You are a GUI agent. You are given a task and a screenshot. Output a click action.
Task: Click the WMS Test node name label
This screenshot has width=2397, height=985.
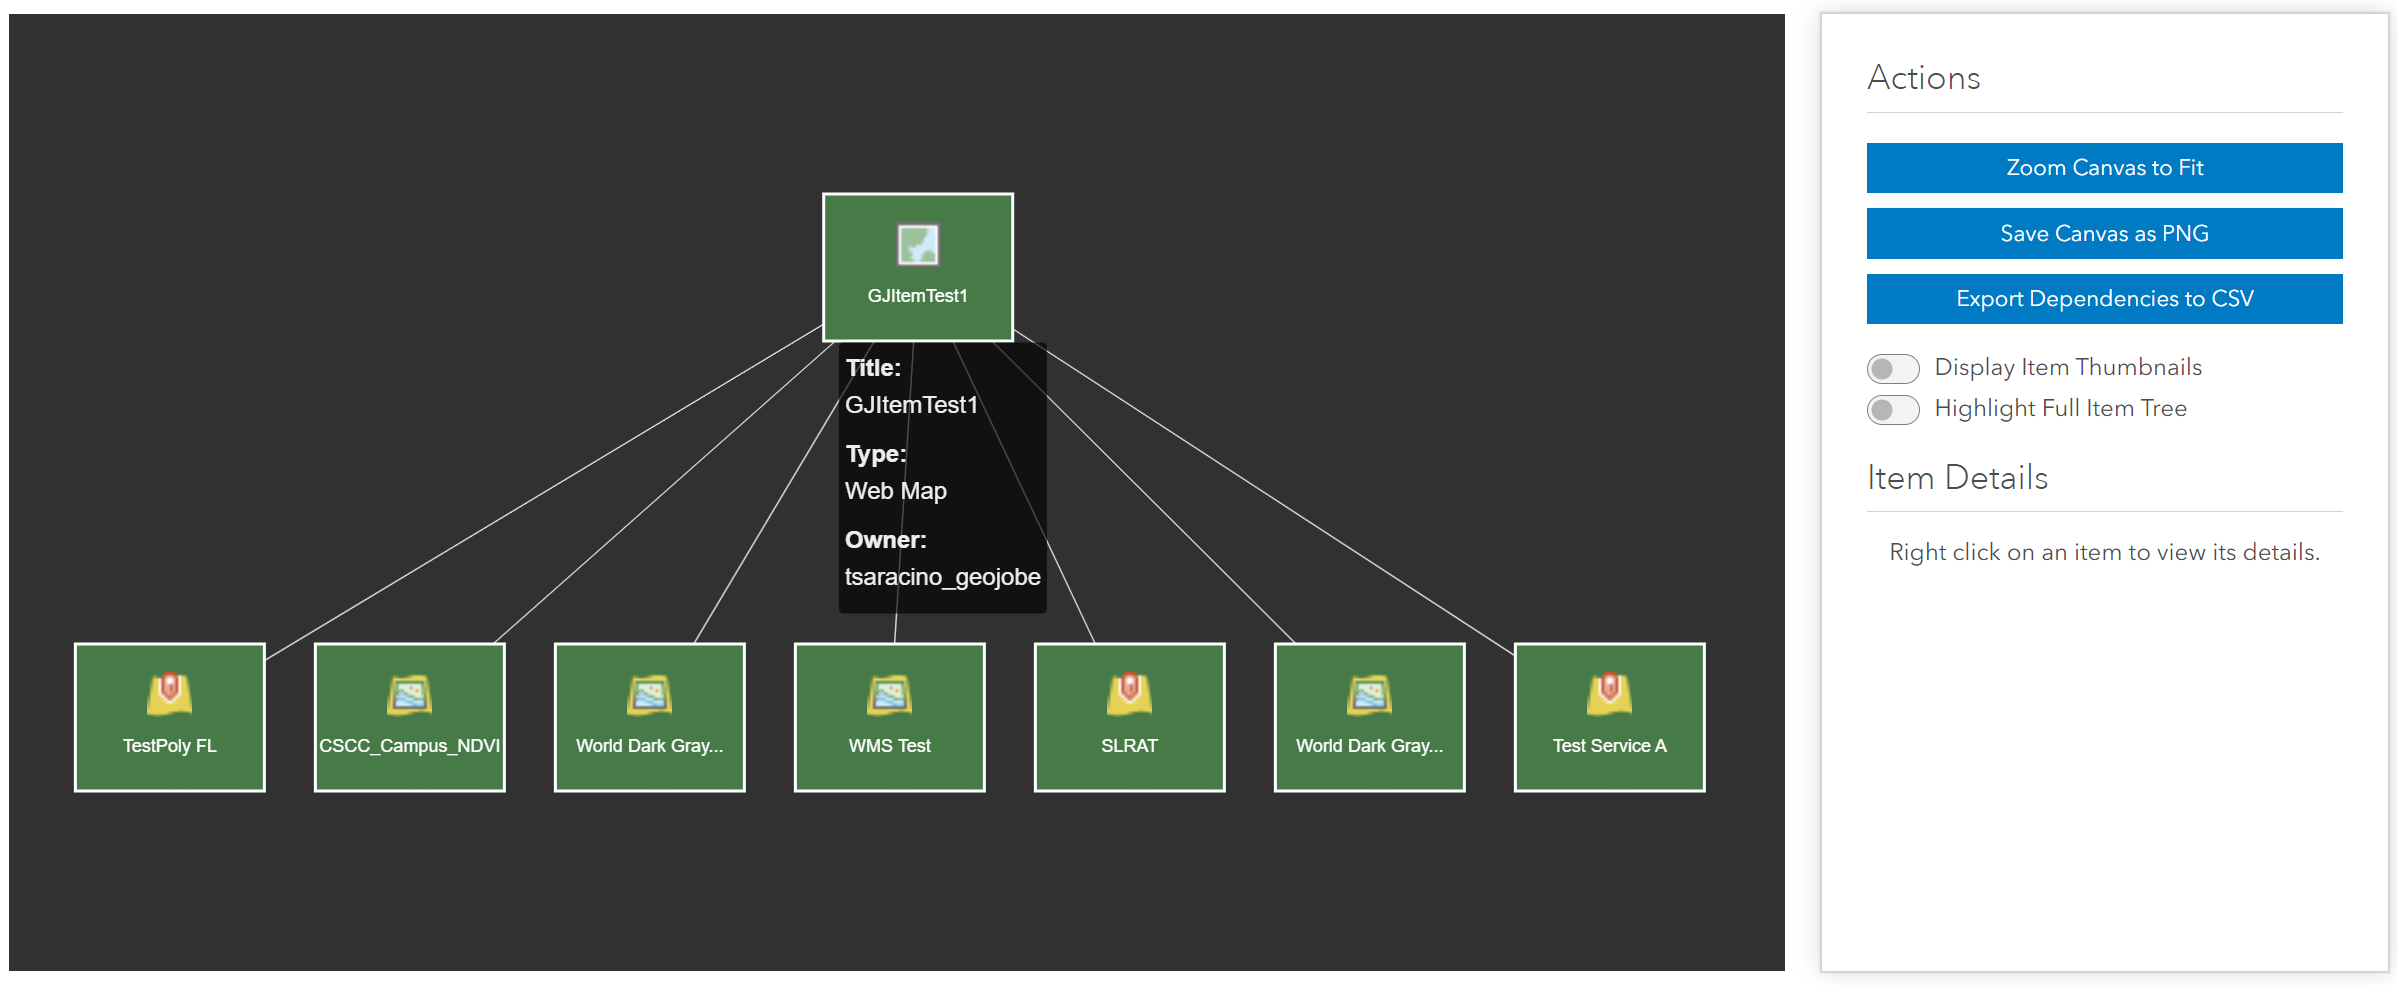pyautogui.click(x=889, y=746)
